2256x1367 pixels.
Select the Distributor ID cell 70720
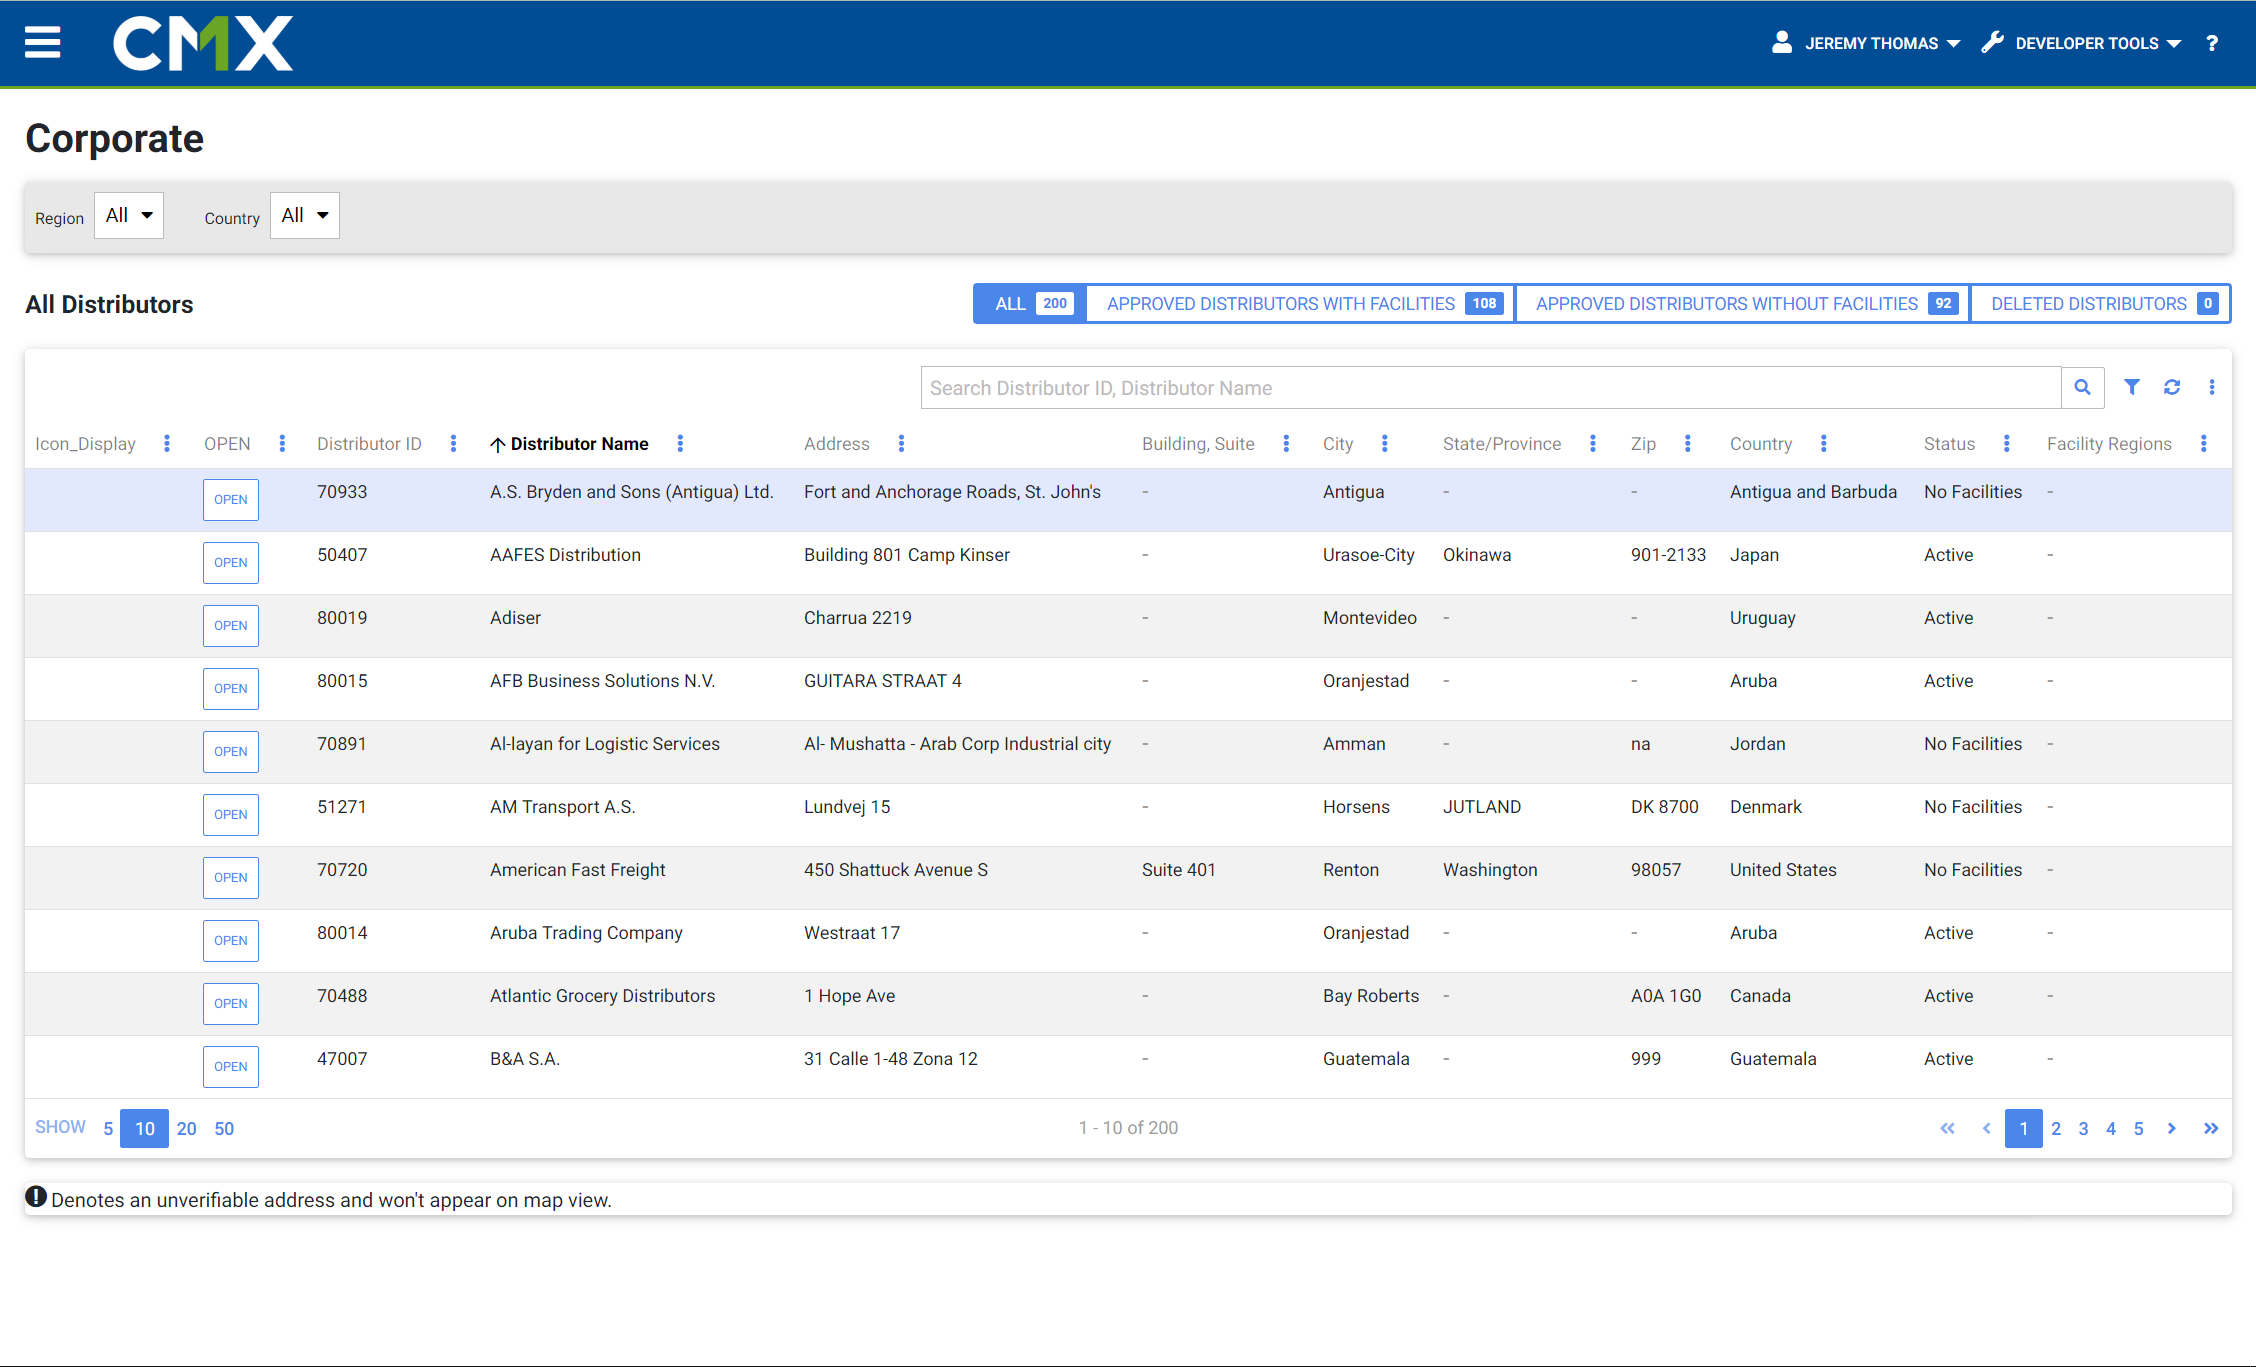(x=342, y=870)
